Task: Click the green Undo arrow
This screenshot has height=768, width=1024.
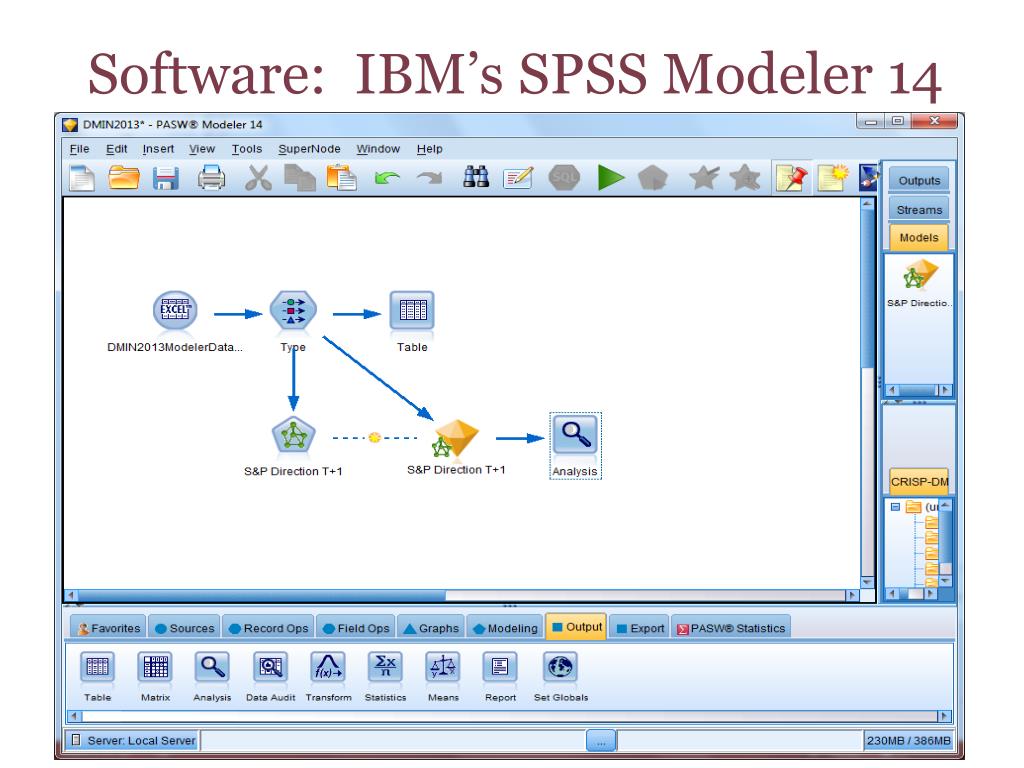Action: click(x=387, y=178)
